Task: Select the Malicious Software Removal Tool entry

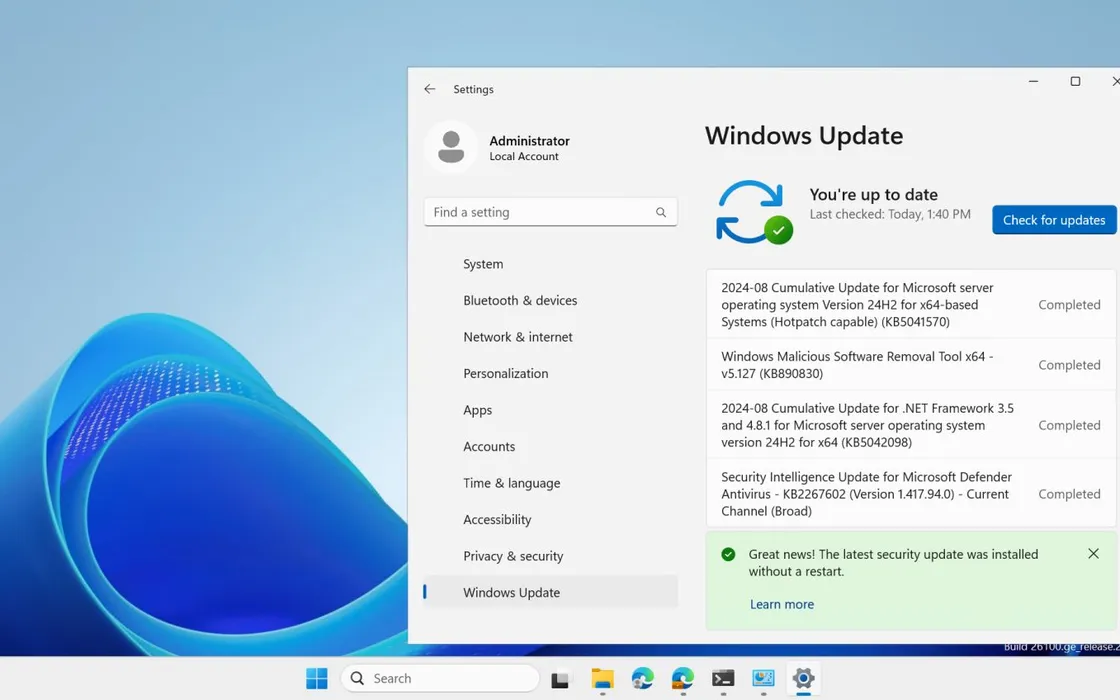Action: [x=910, y=364]
